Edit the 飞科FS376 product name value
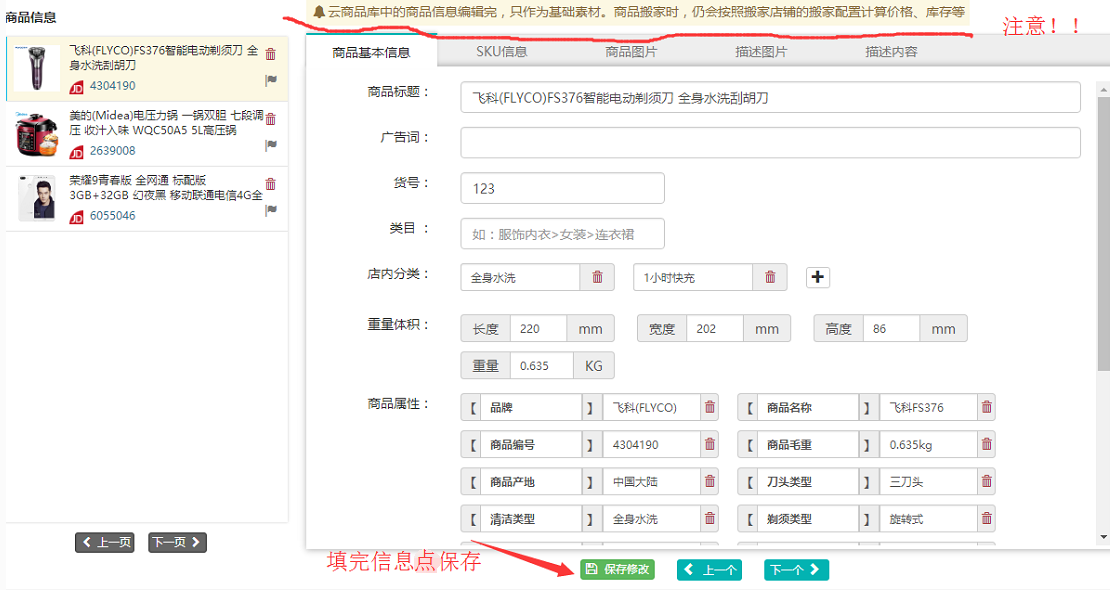 (x=929, y=407)
